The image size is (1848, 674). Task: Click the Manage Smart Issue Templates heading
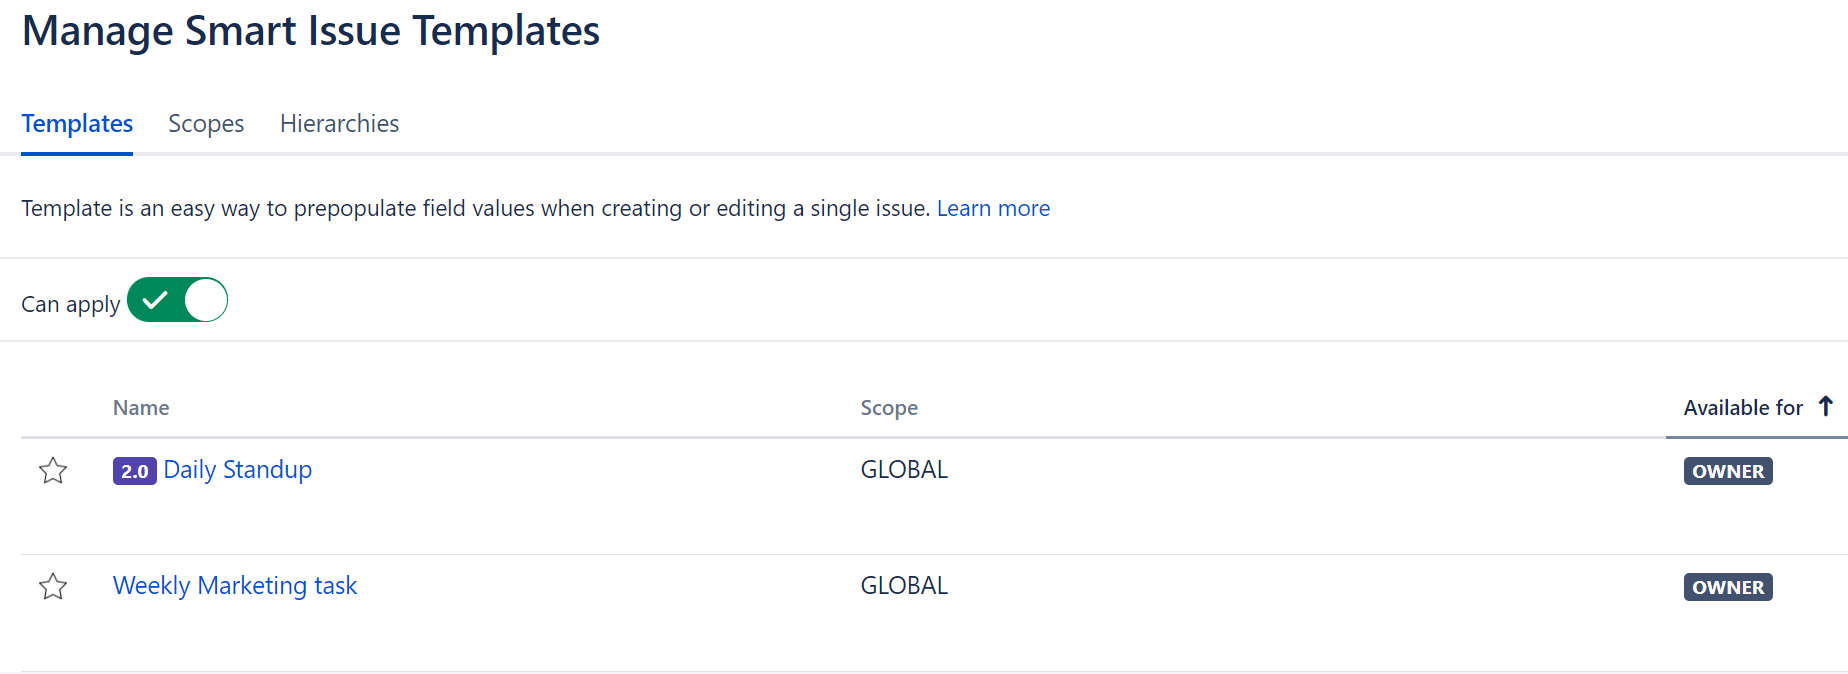(311, 31)
